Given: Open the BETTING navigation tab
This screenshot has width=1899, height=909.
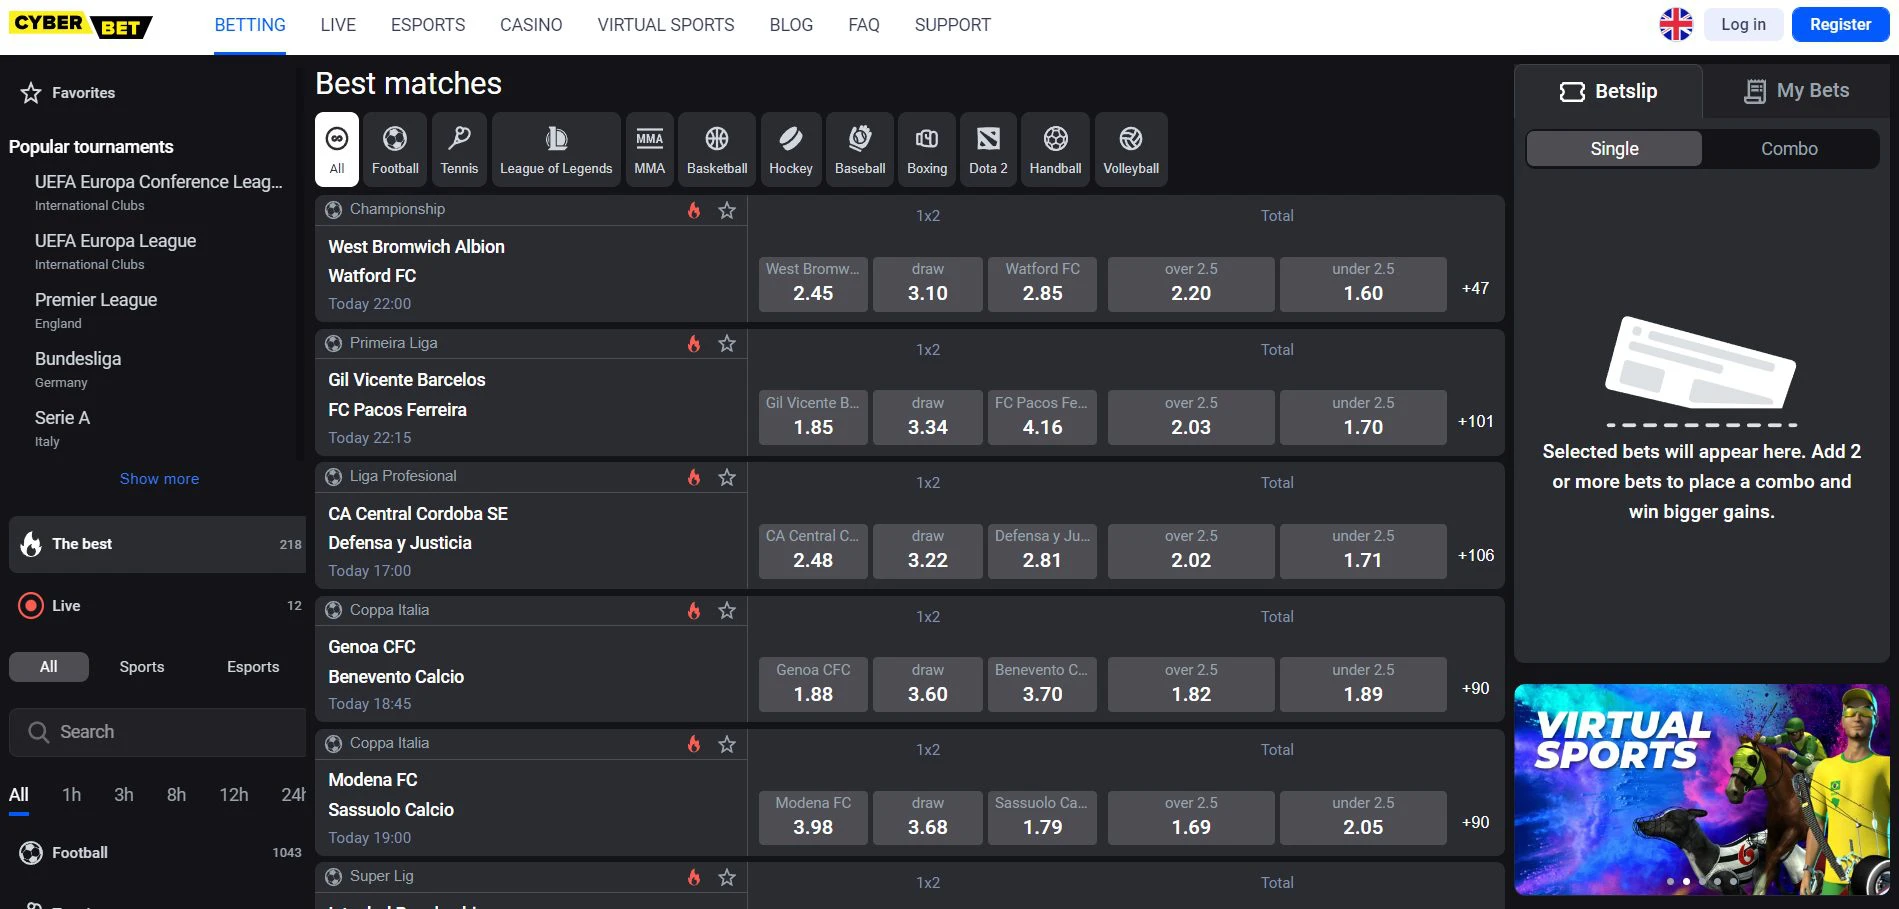Looking at the screenshot, I should pos(250,25).
